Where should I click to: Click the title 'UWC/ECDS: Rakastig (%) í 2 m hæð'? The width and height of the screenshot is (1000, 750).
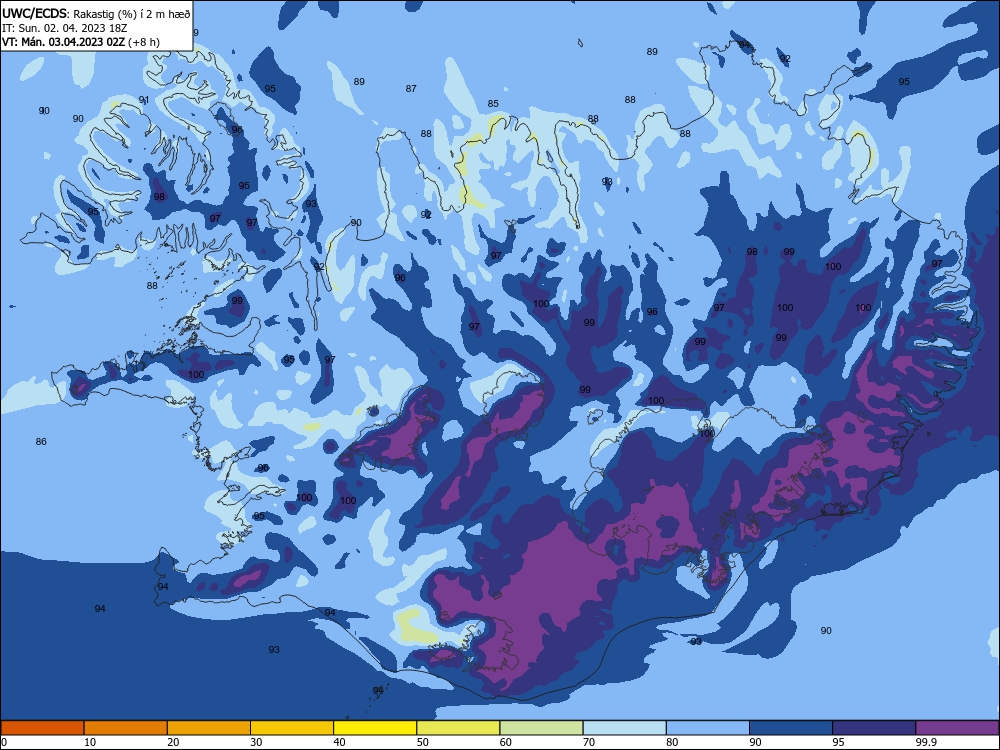point(96,13)
